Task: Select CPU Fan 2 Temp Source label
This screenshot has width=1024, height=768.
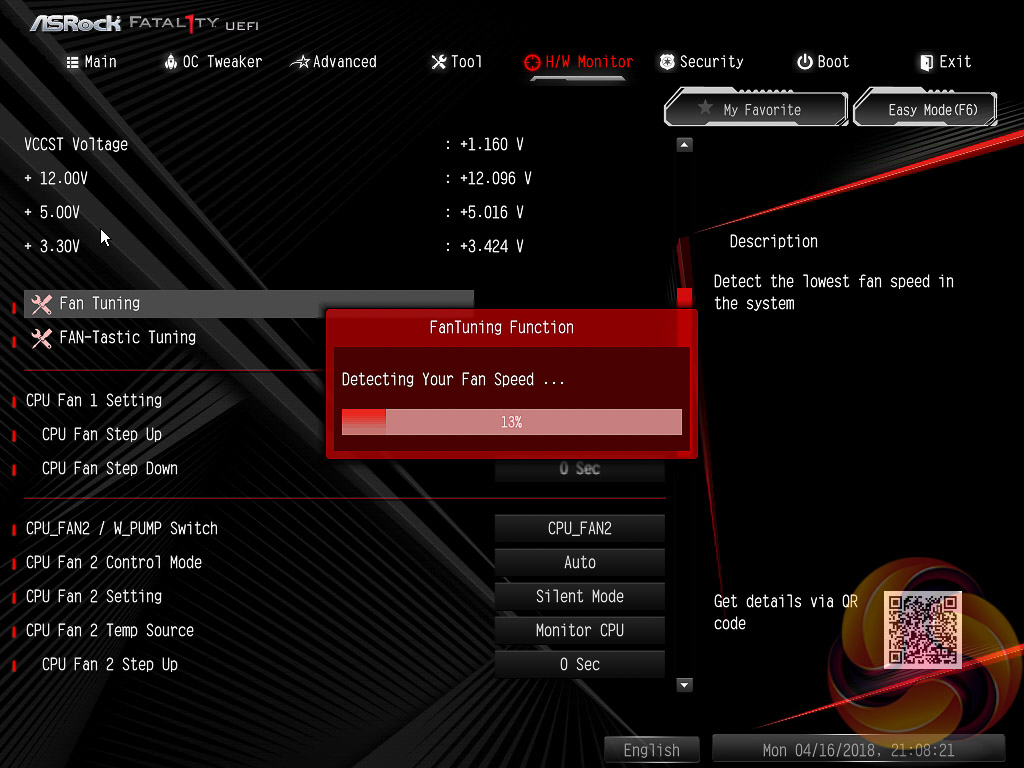Action: [x=110, y=630]
